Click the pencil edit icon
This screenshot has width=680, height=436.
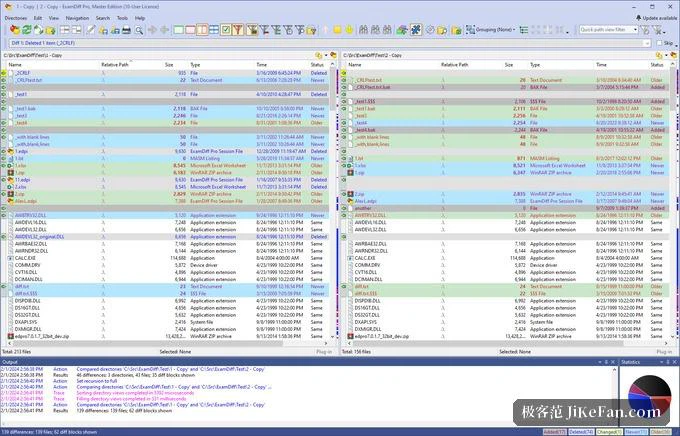[x=91, y=30]
